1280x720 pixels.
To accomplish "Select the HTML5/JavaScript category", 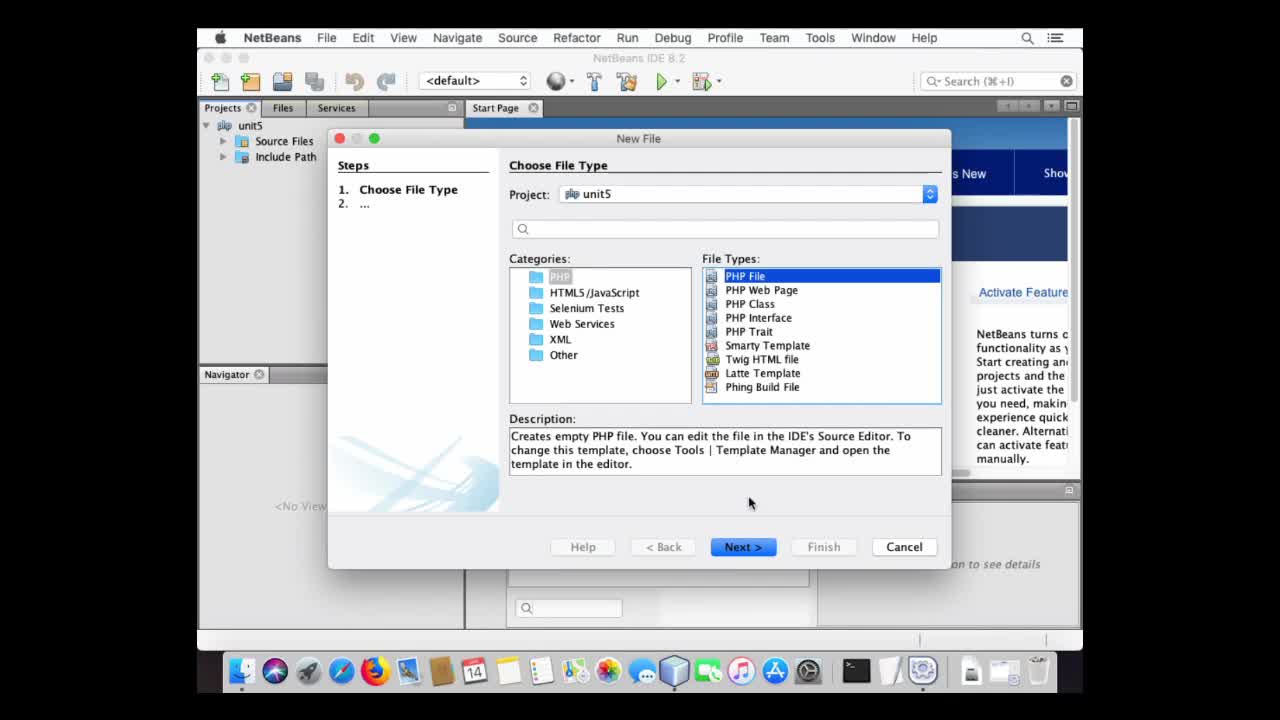I will coord(594,293).
